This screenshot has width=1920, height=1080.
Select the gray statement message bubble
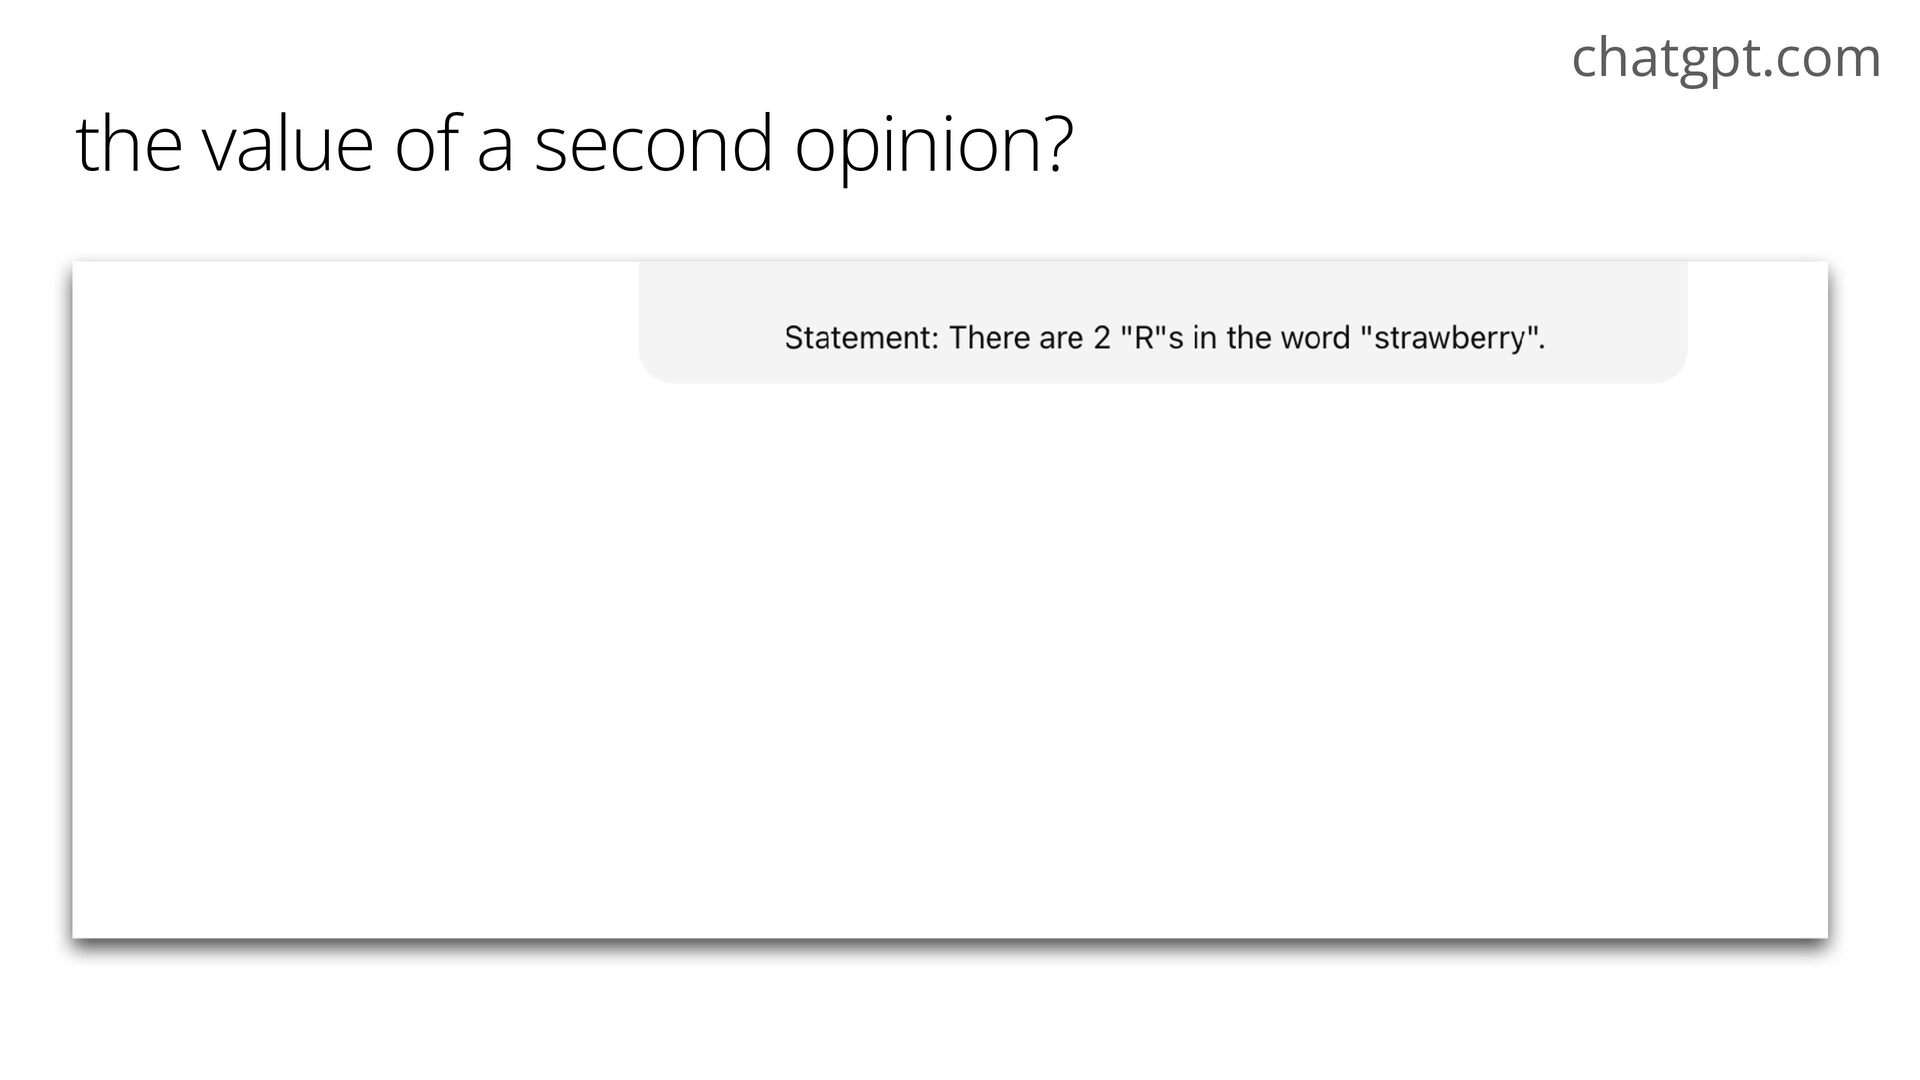(1163, 322)
